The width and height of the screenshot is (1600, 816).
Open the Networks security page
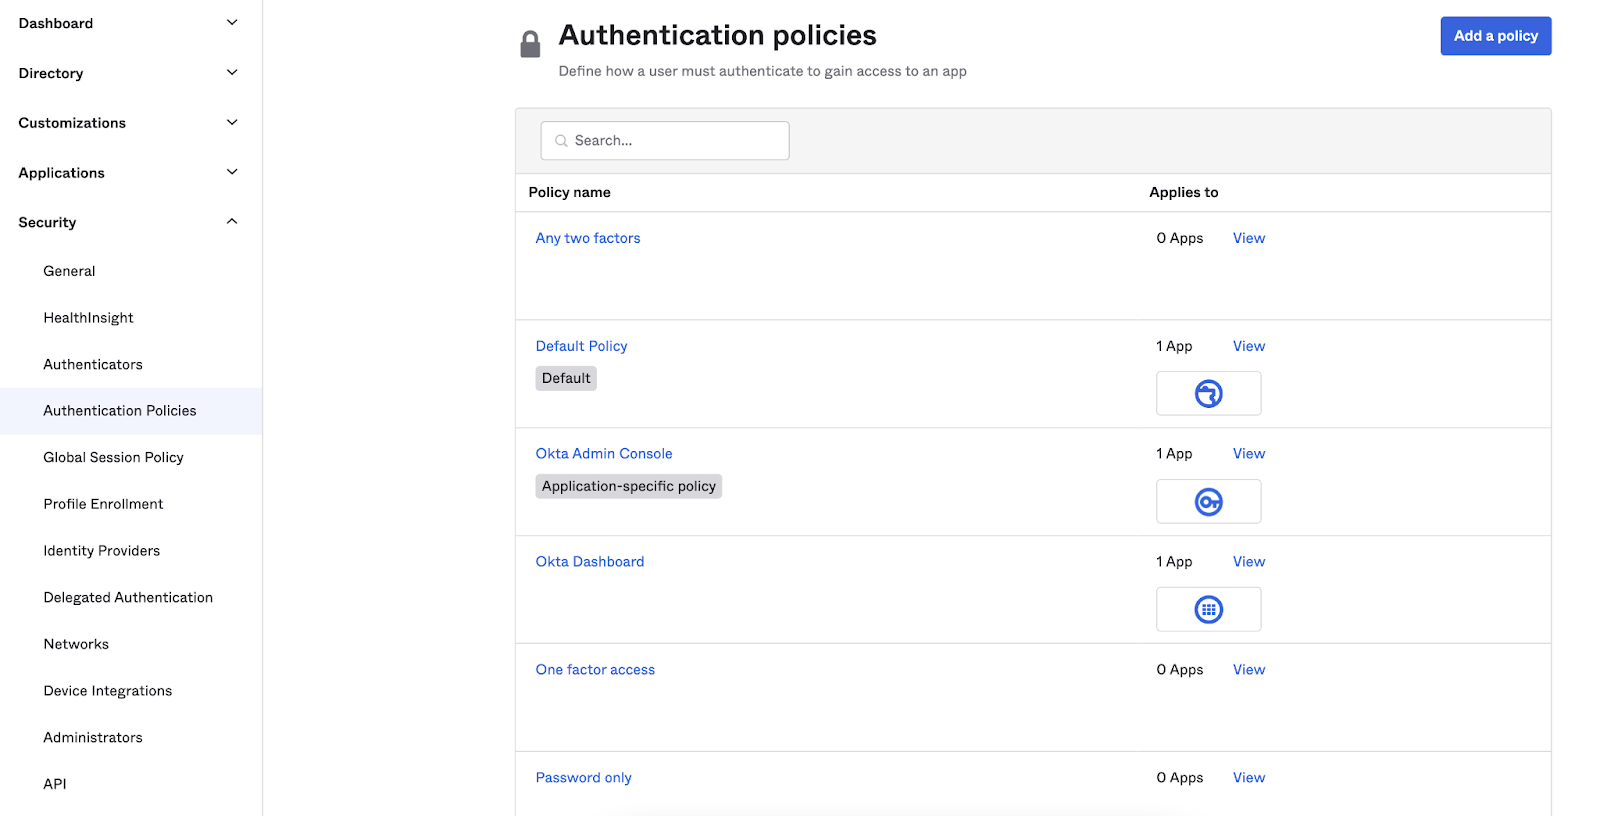pyautogui.click(x=76, y=645)
